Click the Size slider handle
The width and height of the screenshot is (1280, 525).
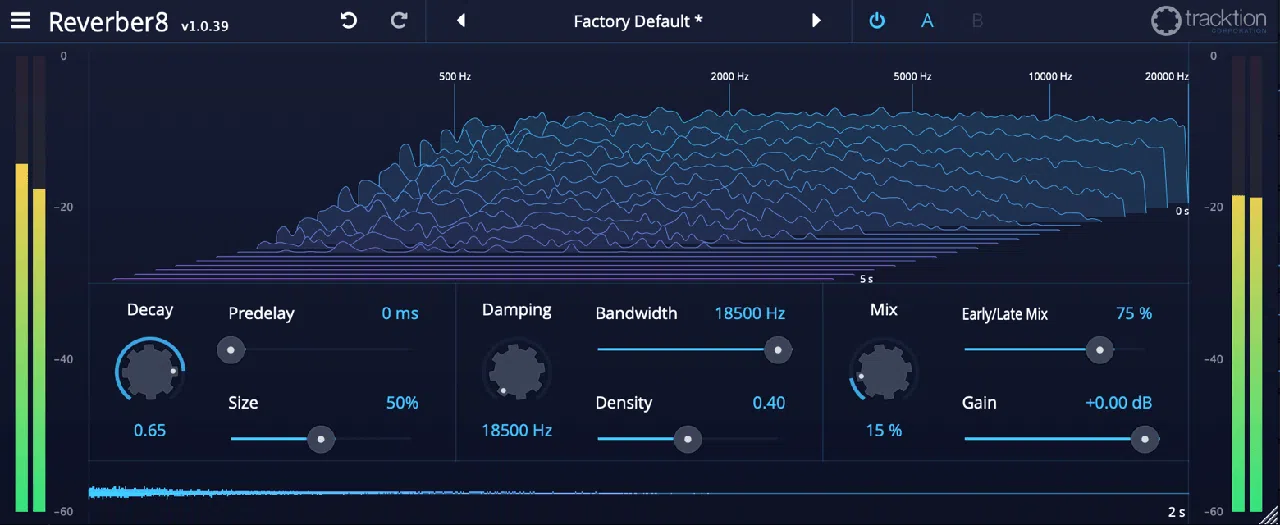(320, 439)
